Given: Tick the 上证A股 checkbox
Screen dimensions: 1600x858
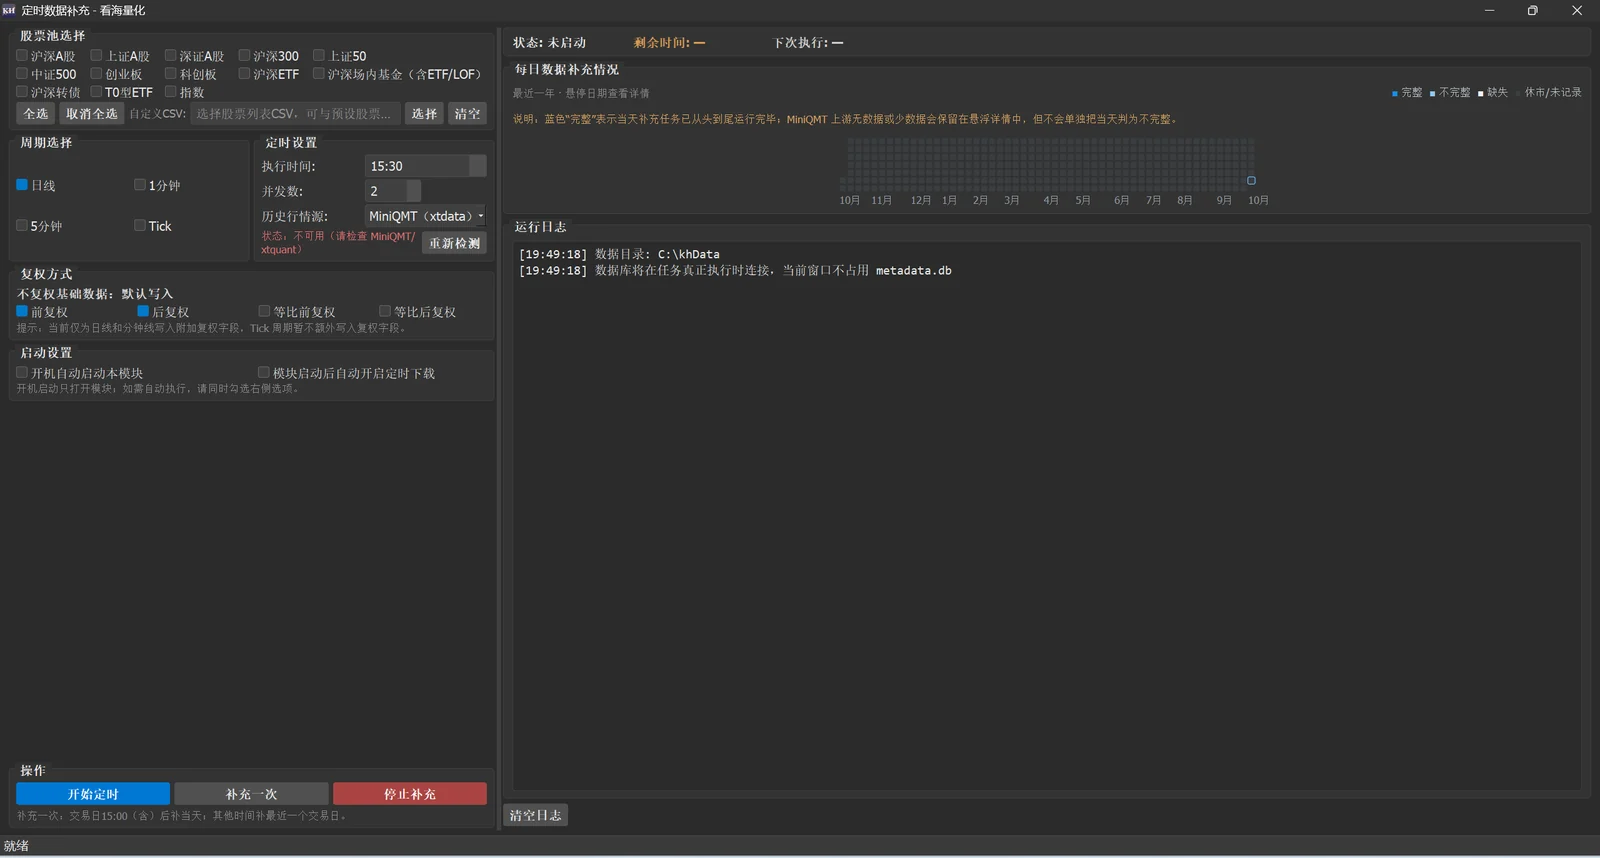Looking at the screenshot, I should click(x=96, y=56).
